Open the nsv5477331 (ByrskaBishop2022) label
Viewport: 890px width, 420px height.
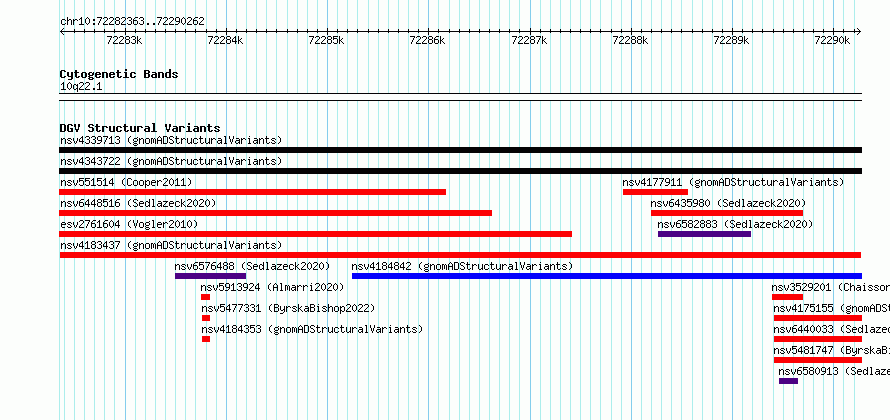[288, 308]
